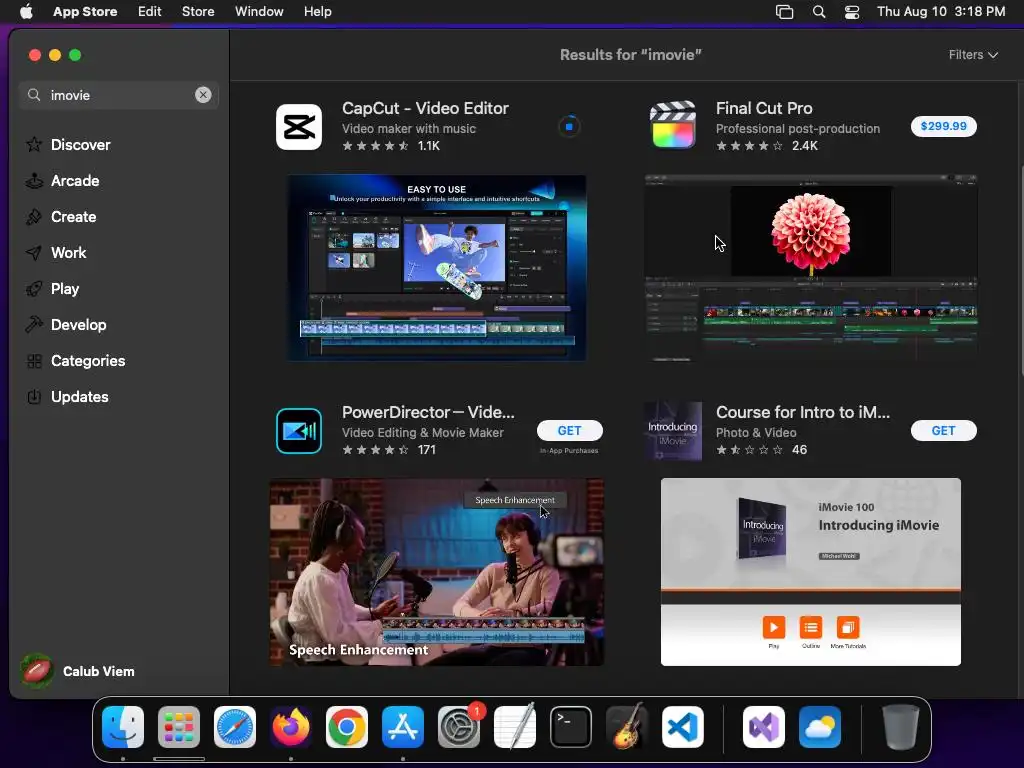Viewport: 1024px width, 768px height.
Task: Open Control Center in menu bar
Action: pyautogui.click(x=852, y=12)
